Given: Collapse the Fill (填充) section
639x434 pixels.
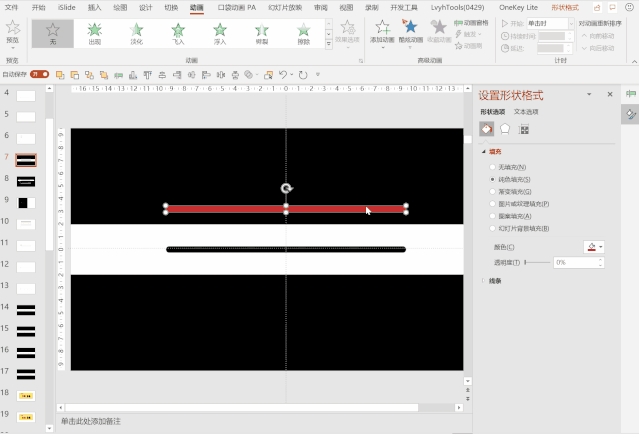Looking at the screenshot, I should (484, 152).
